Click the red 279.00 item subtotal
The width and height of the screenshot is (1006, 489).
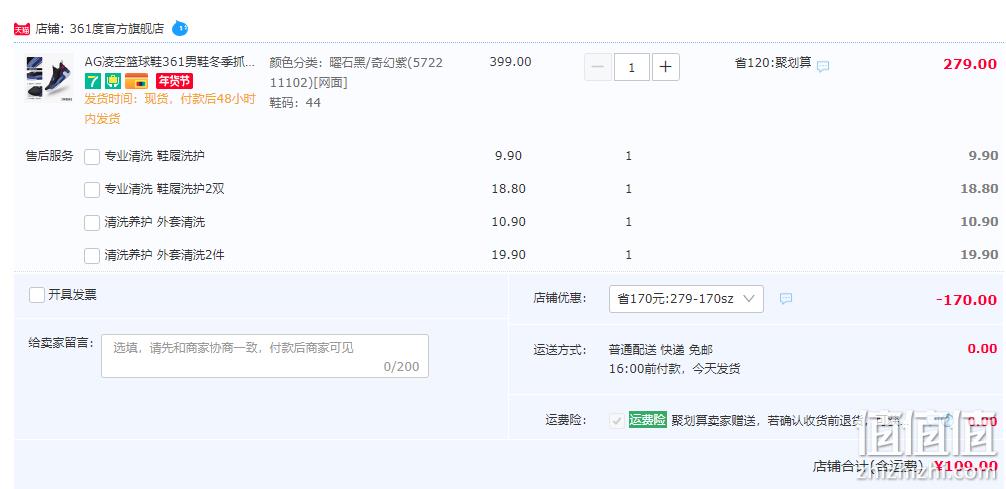(x=970, y=64)
